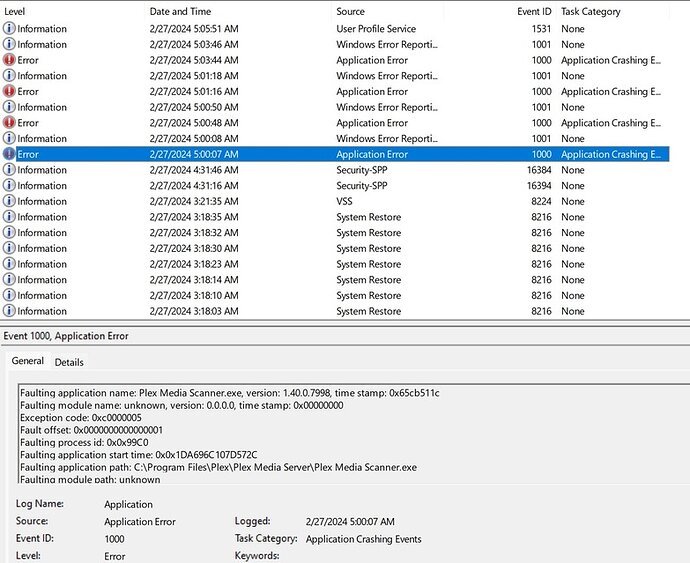The image size is (690, 563).
Task: Sort by the Date and Time column header
Action: tap(180, 11)
